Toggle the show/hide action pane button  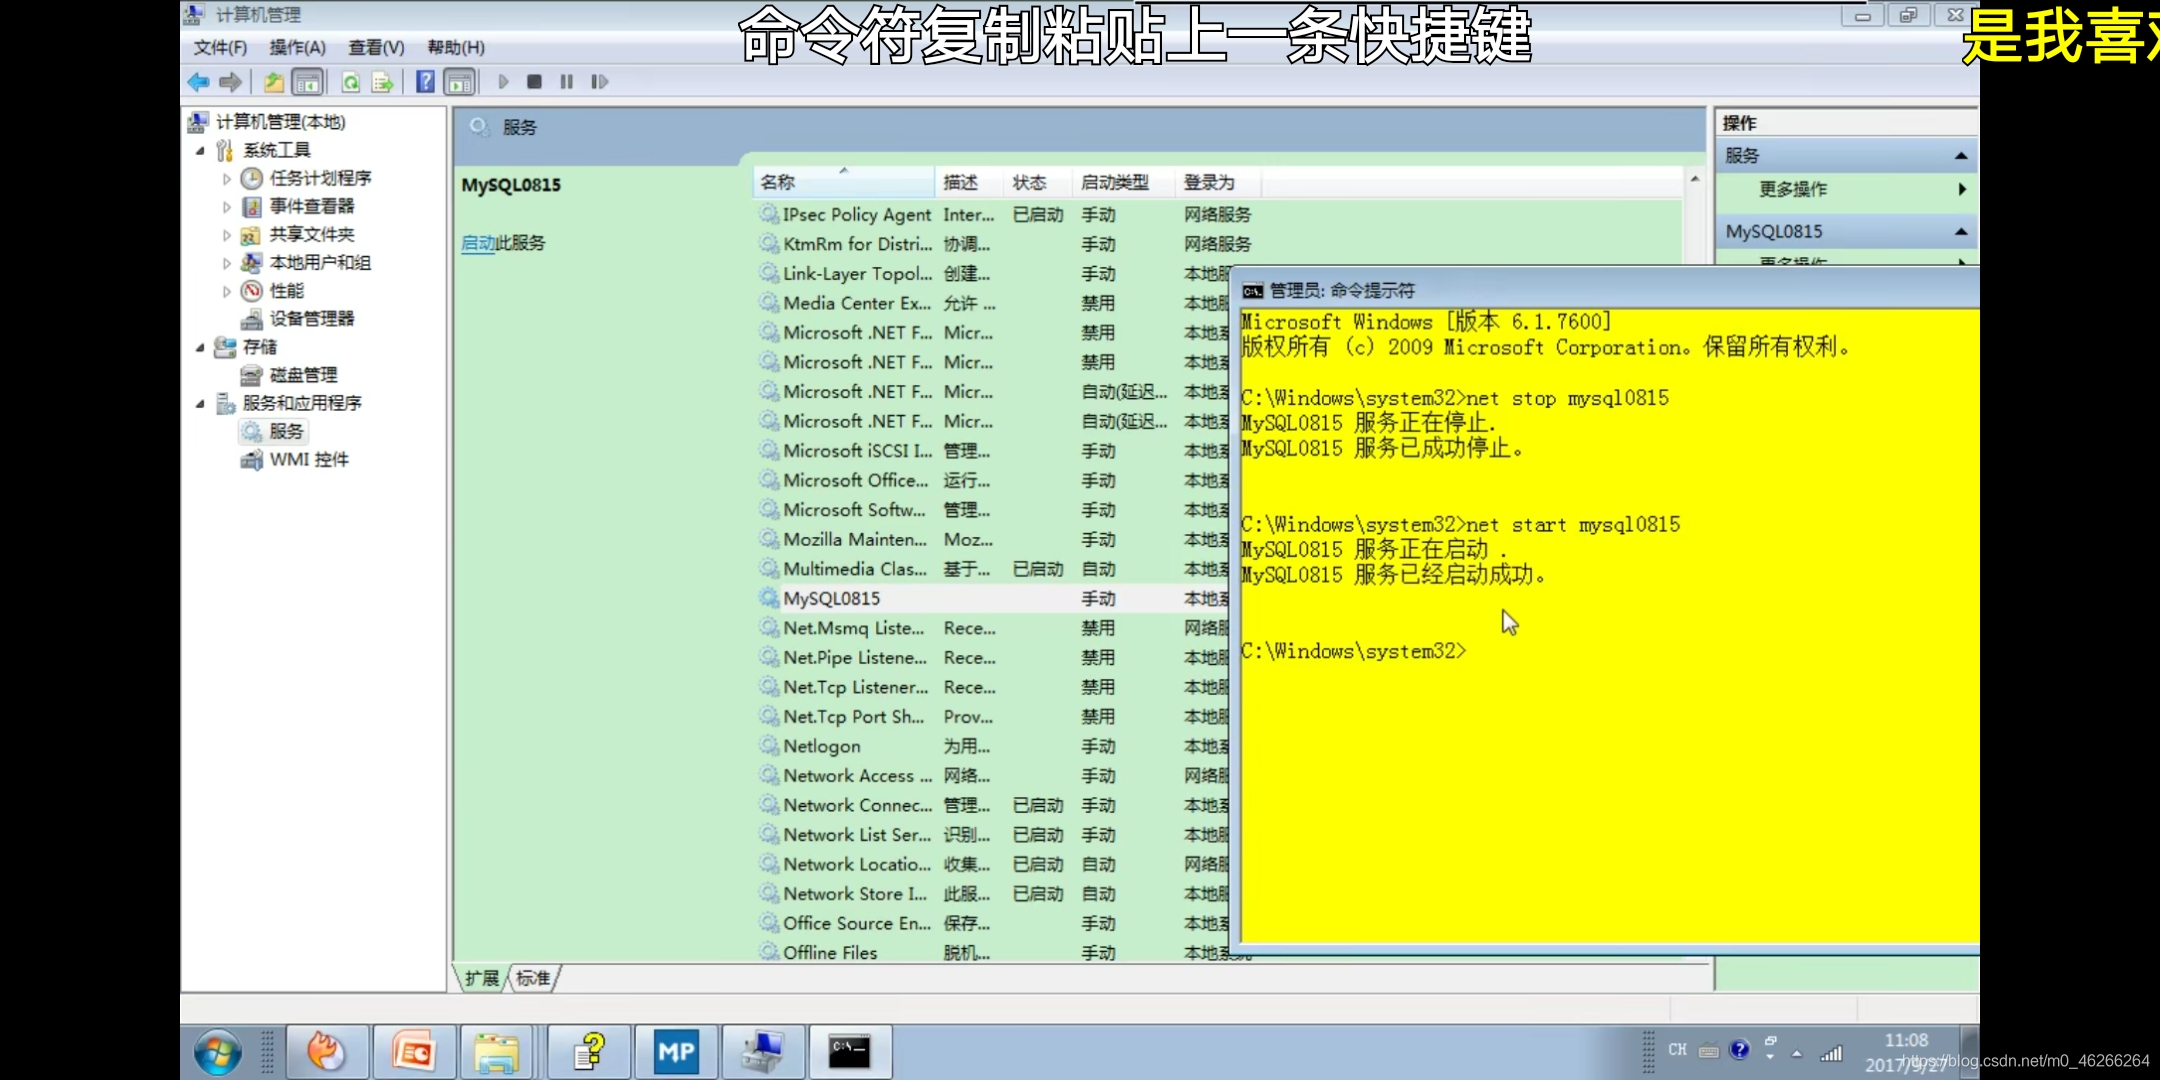click(x=460, y=82)
